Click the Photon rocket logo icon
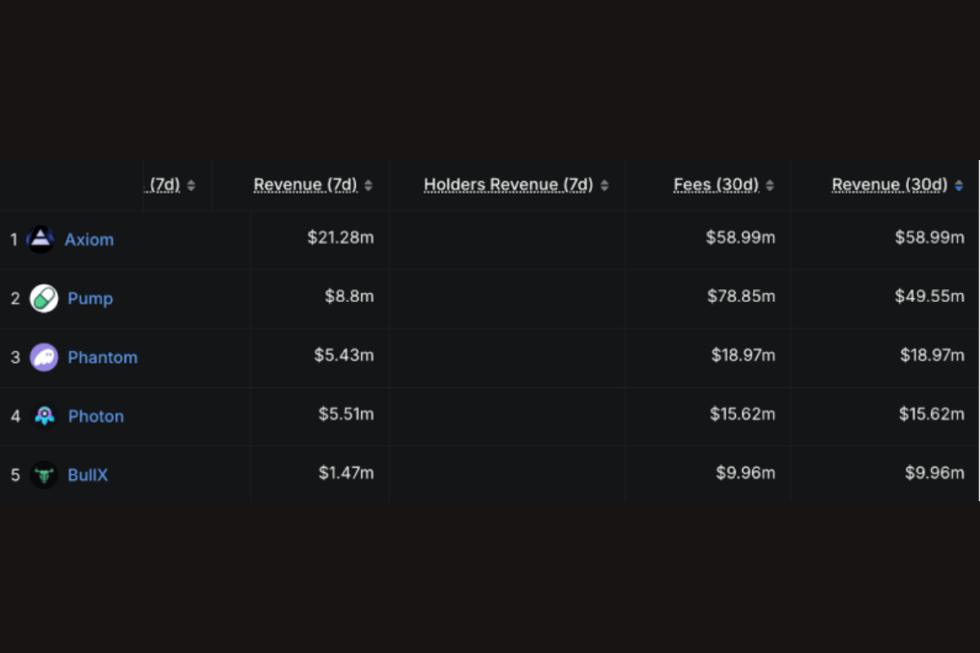The height and width of the screenshot is (653, 980). (x=44, y=416)
